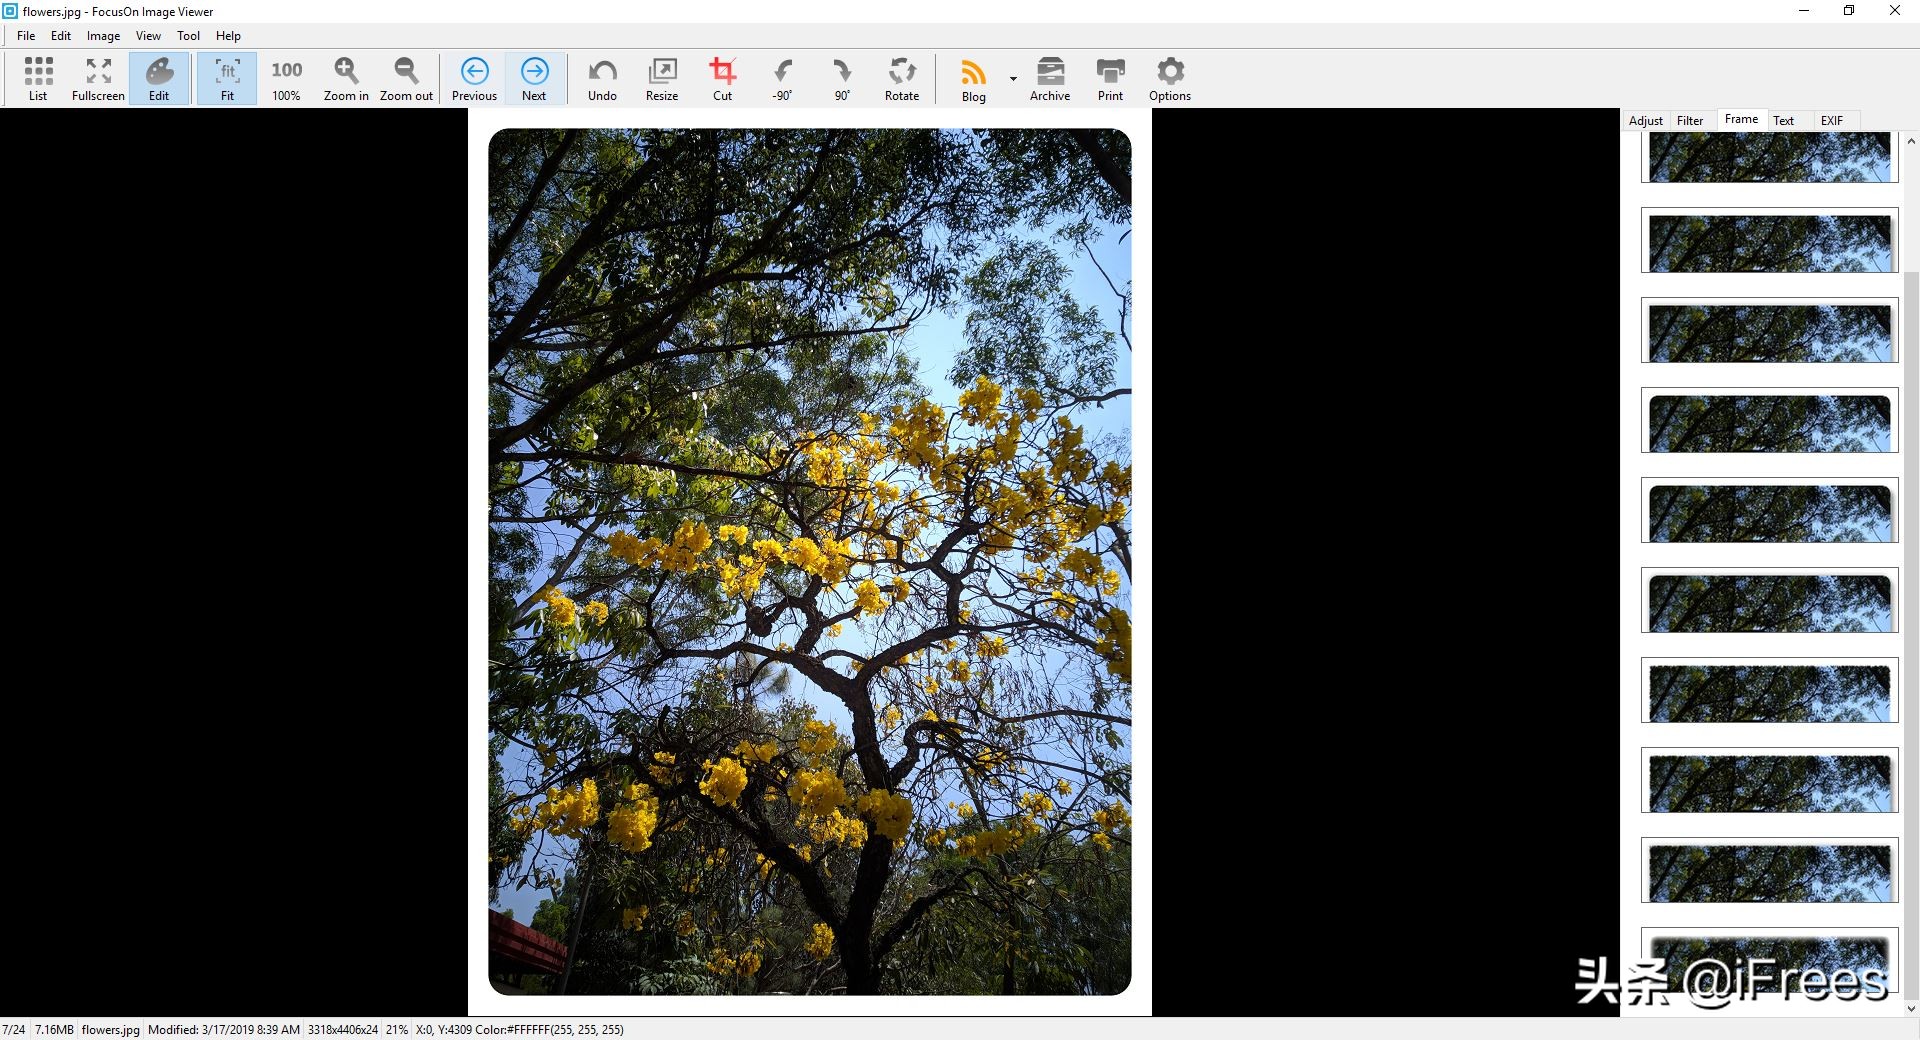This screenshot has height=1040, width=1920.
Task: Open the List view
Action: [38, 79]
